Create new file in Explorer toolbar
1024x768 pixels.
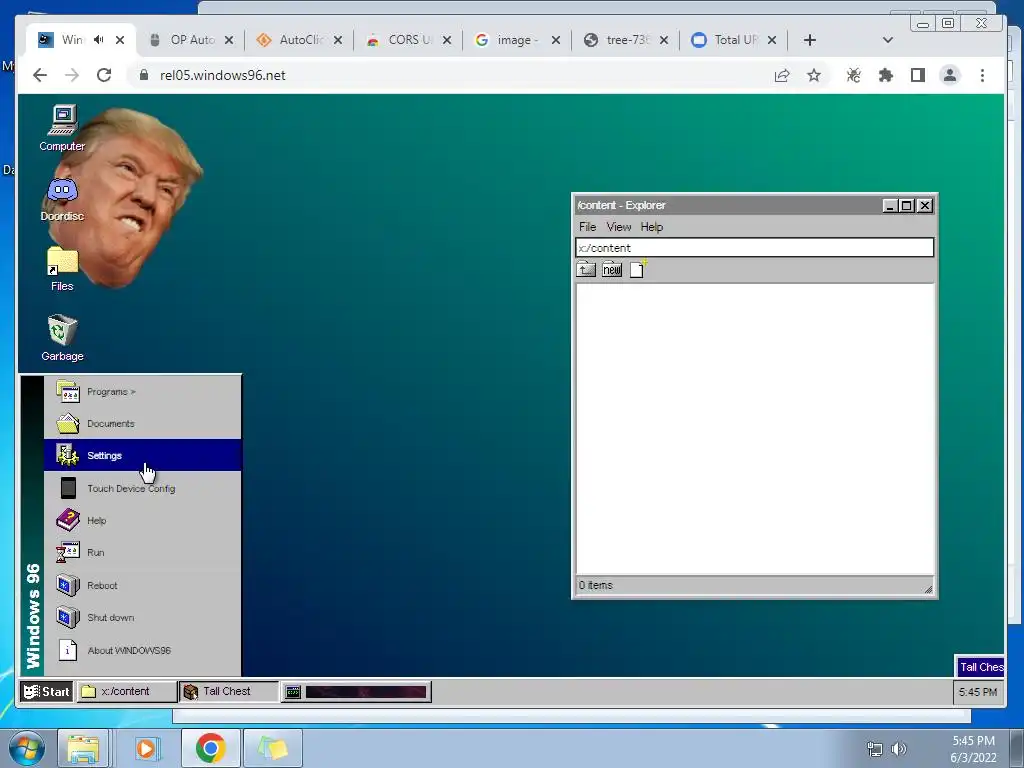tap(637, 269)
